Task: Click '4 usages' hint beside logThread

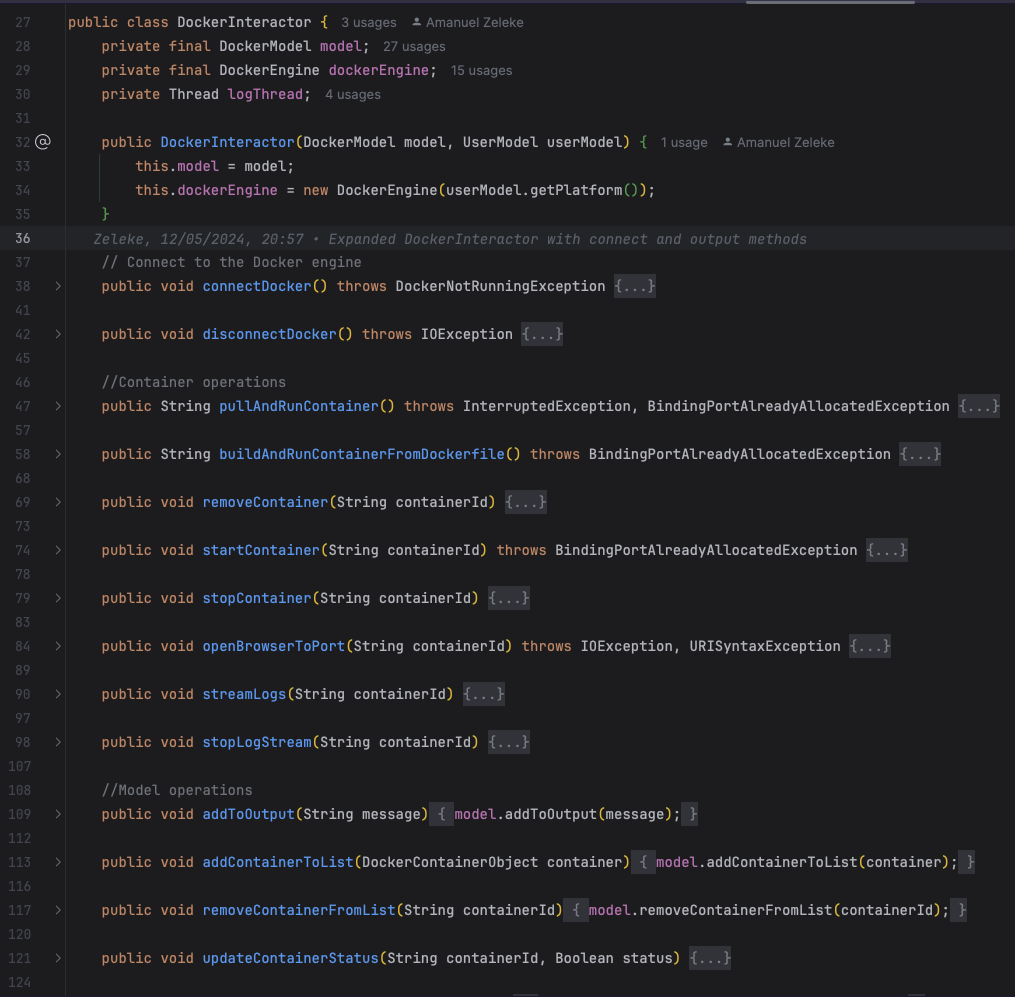Action: (x=353, y=95)
